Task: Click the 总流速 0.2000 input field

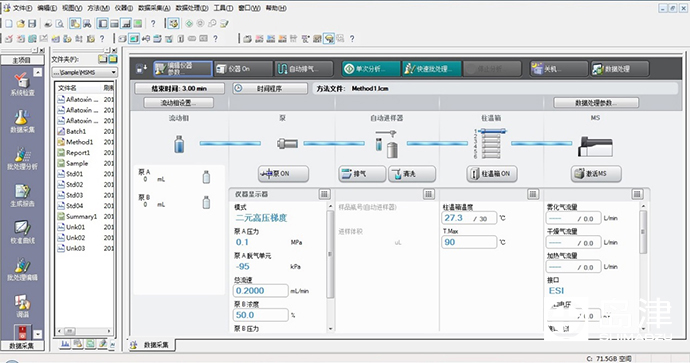Action: tap(261, 290)
